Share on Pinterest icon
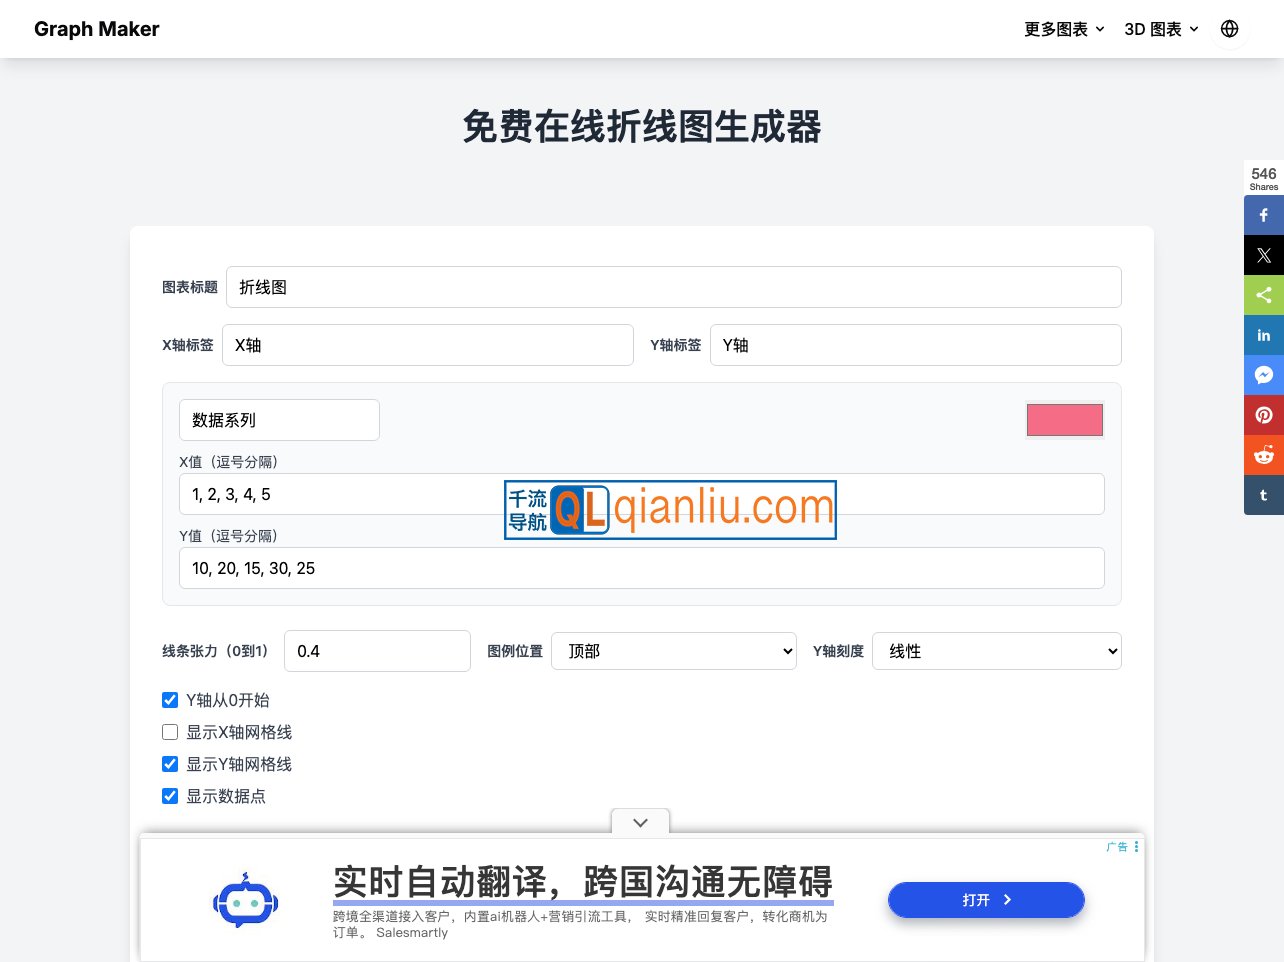Image resolution: width=1284 pixels, height=962 pixels. point(1263,415)
